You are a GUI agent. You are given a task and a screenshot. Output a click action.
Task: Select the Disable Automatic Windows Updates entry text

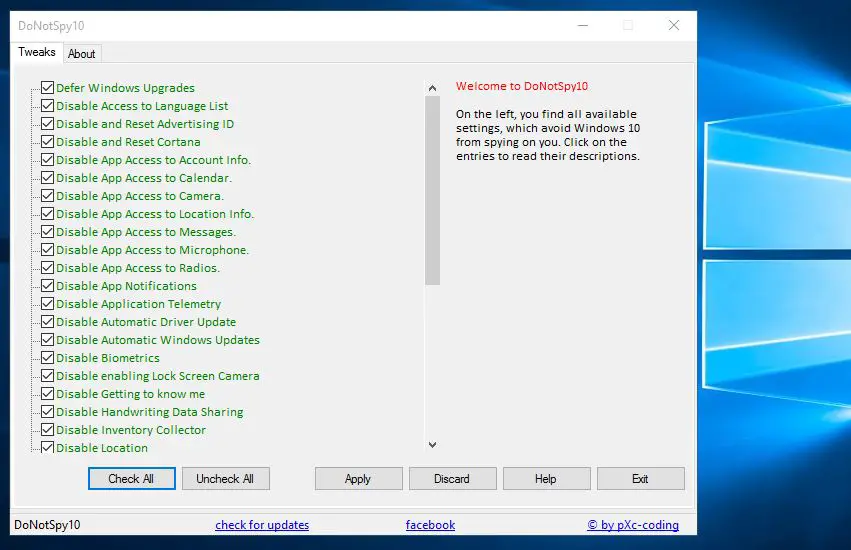158,340
